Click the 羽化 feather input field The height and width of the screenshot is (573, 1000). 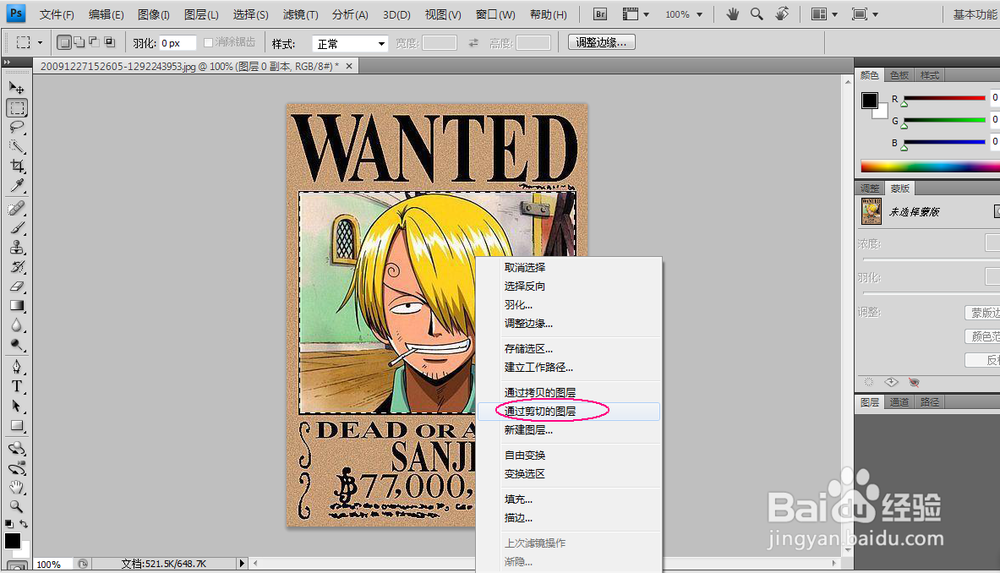177,43
